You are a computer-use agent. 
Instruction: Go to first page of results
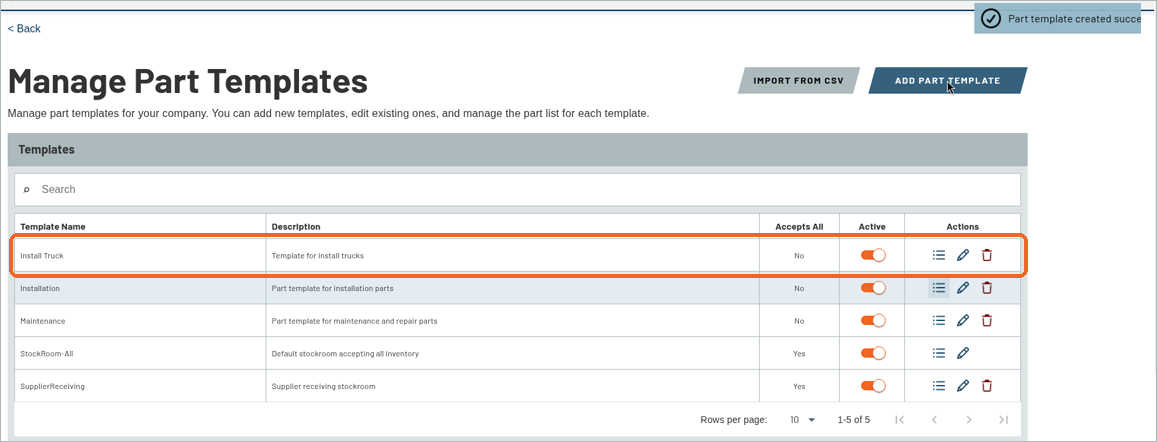tap(899, 420)
